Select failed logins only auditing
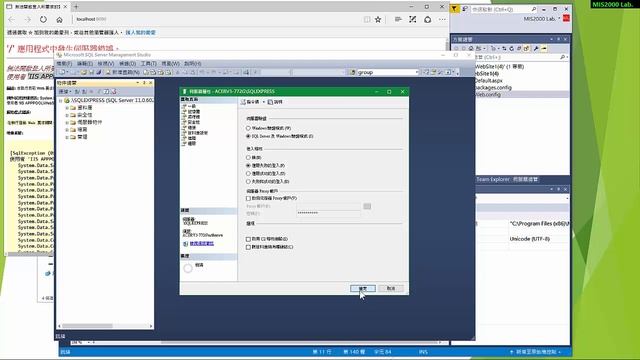The image size is (640, 360). point(248,166)
